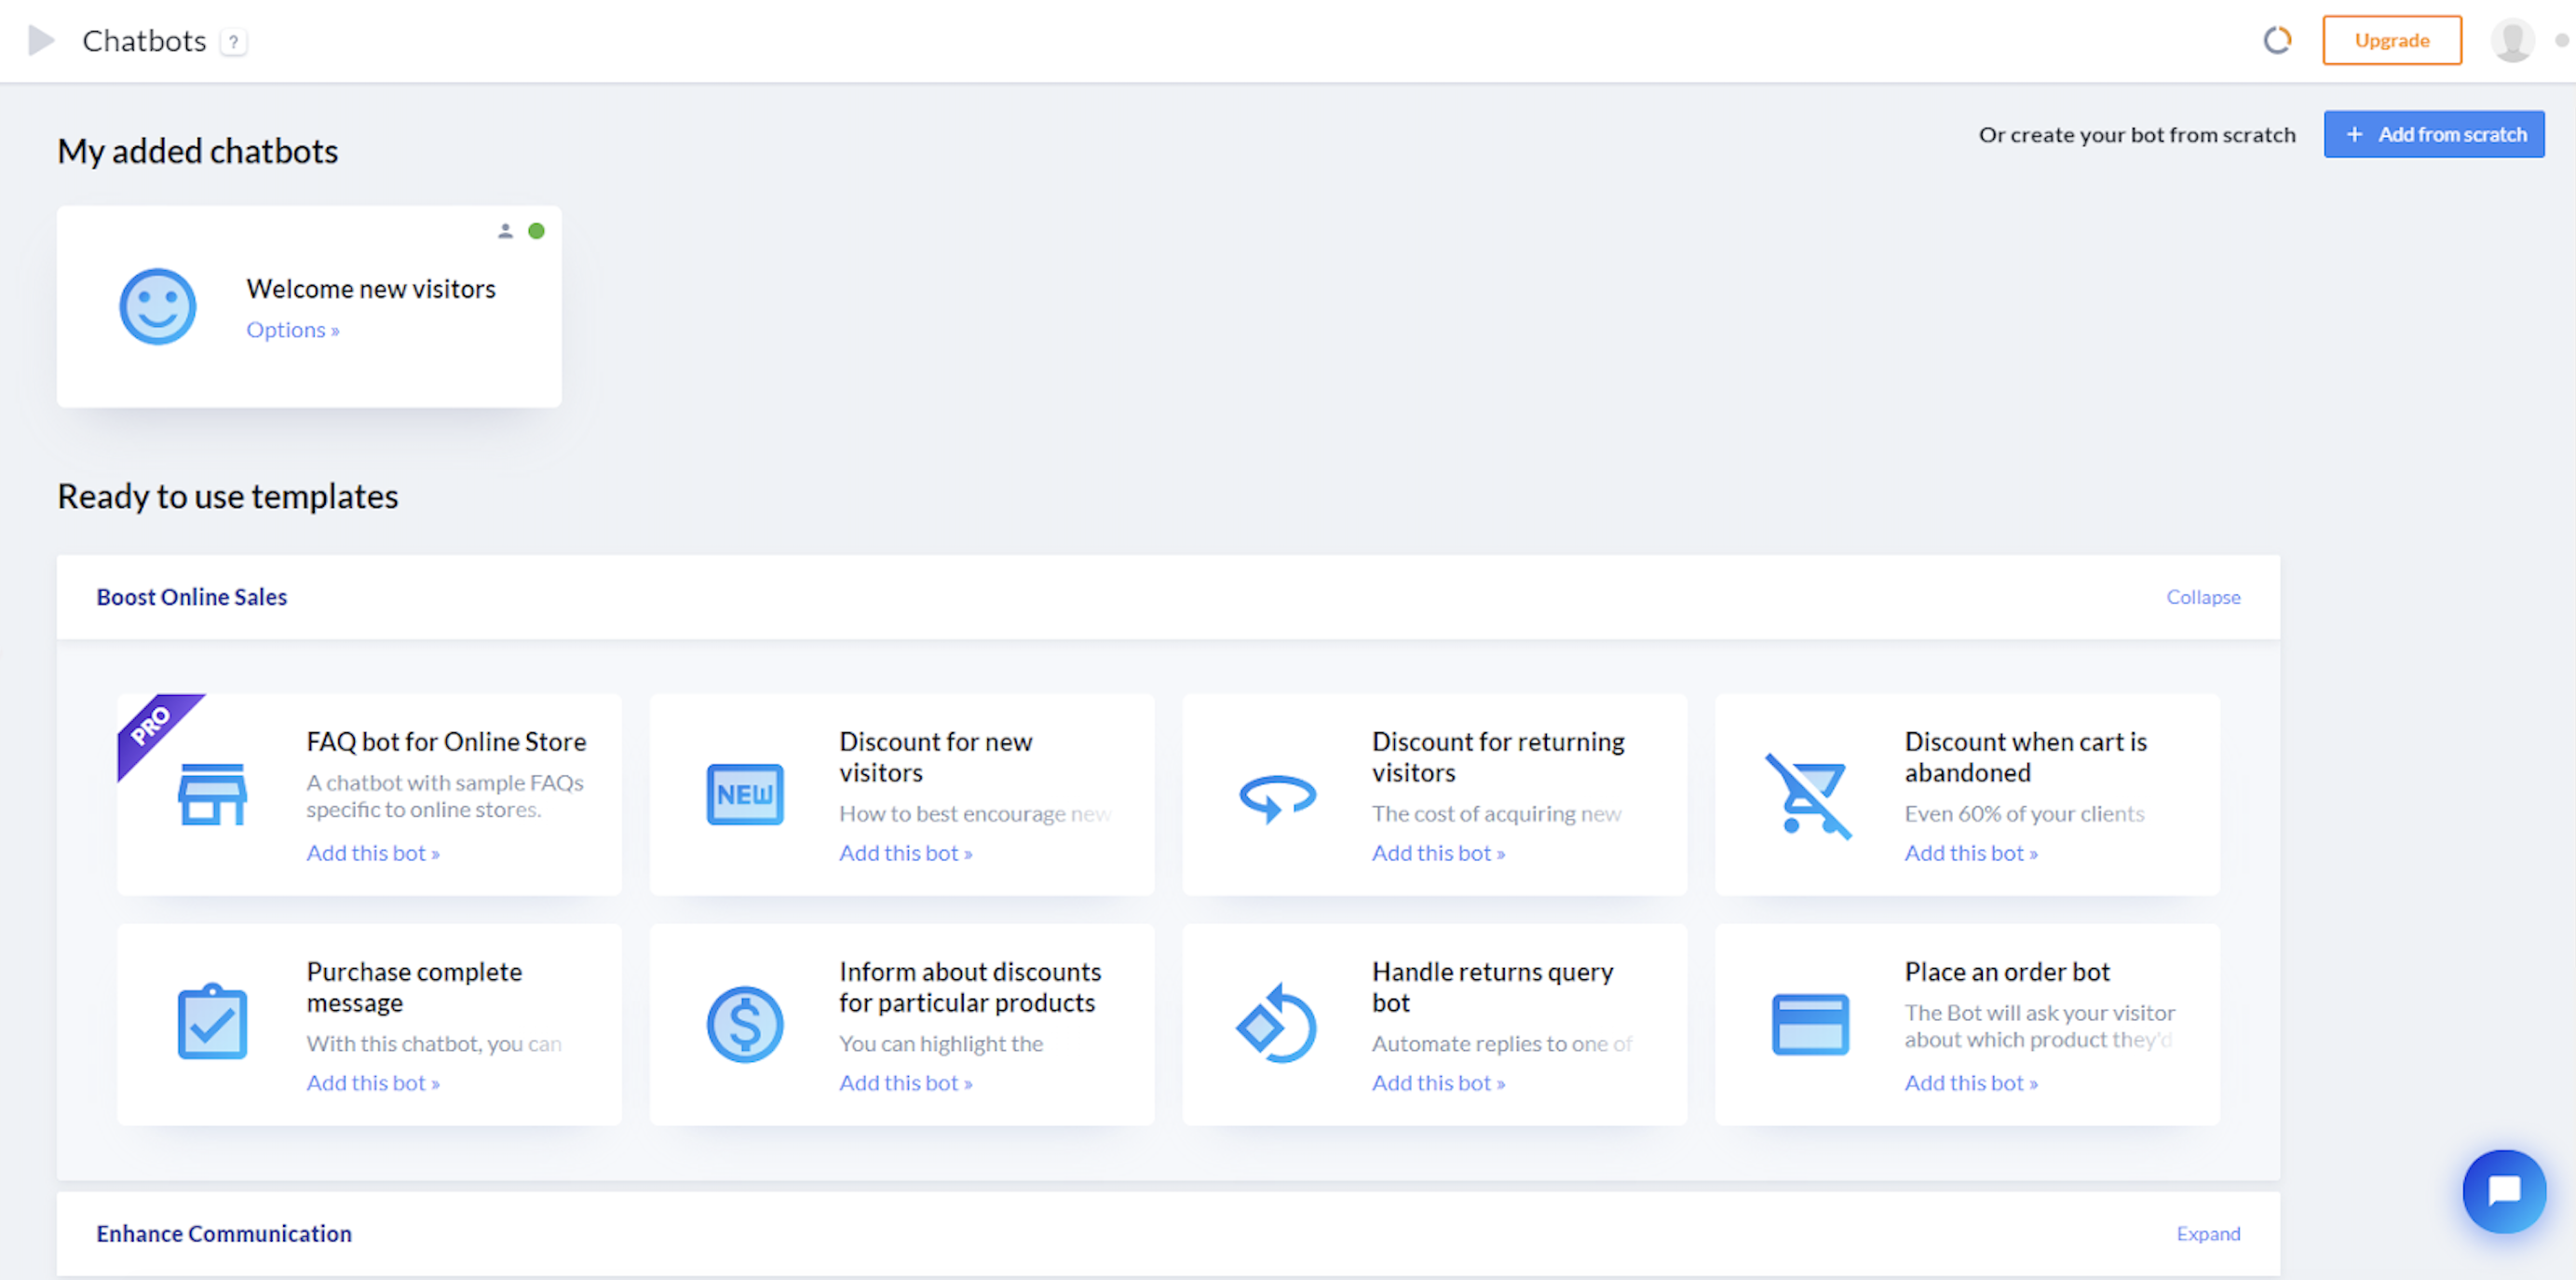Click FAQ bot for Online Store title
The width and height of the screenshot is (2576, 1280).
446,742
